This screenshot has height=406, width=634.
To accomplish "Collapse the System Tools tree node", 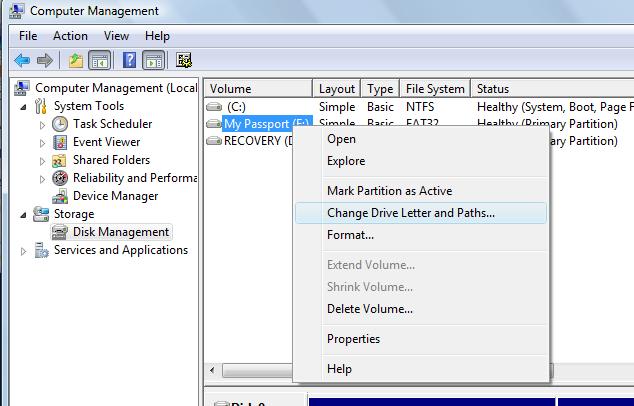I will click(x=23, y=107).
